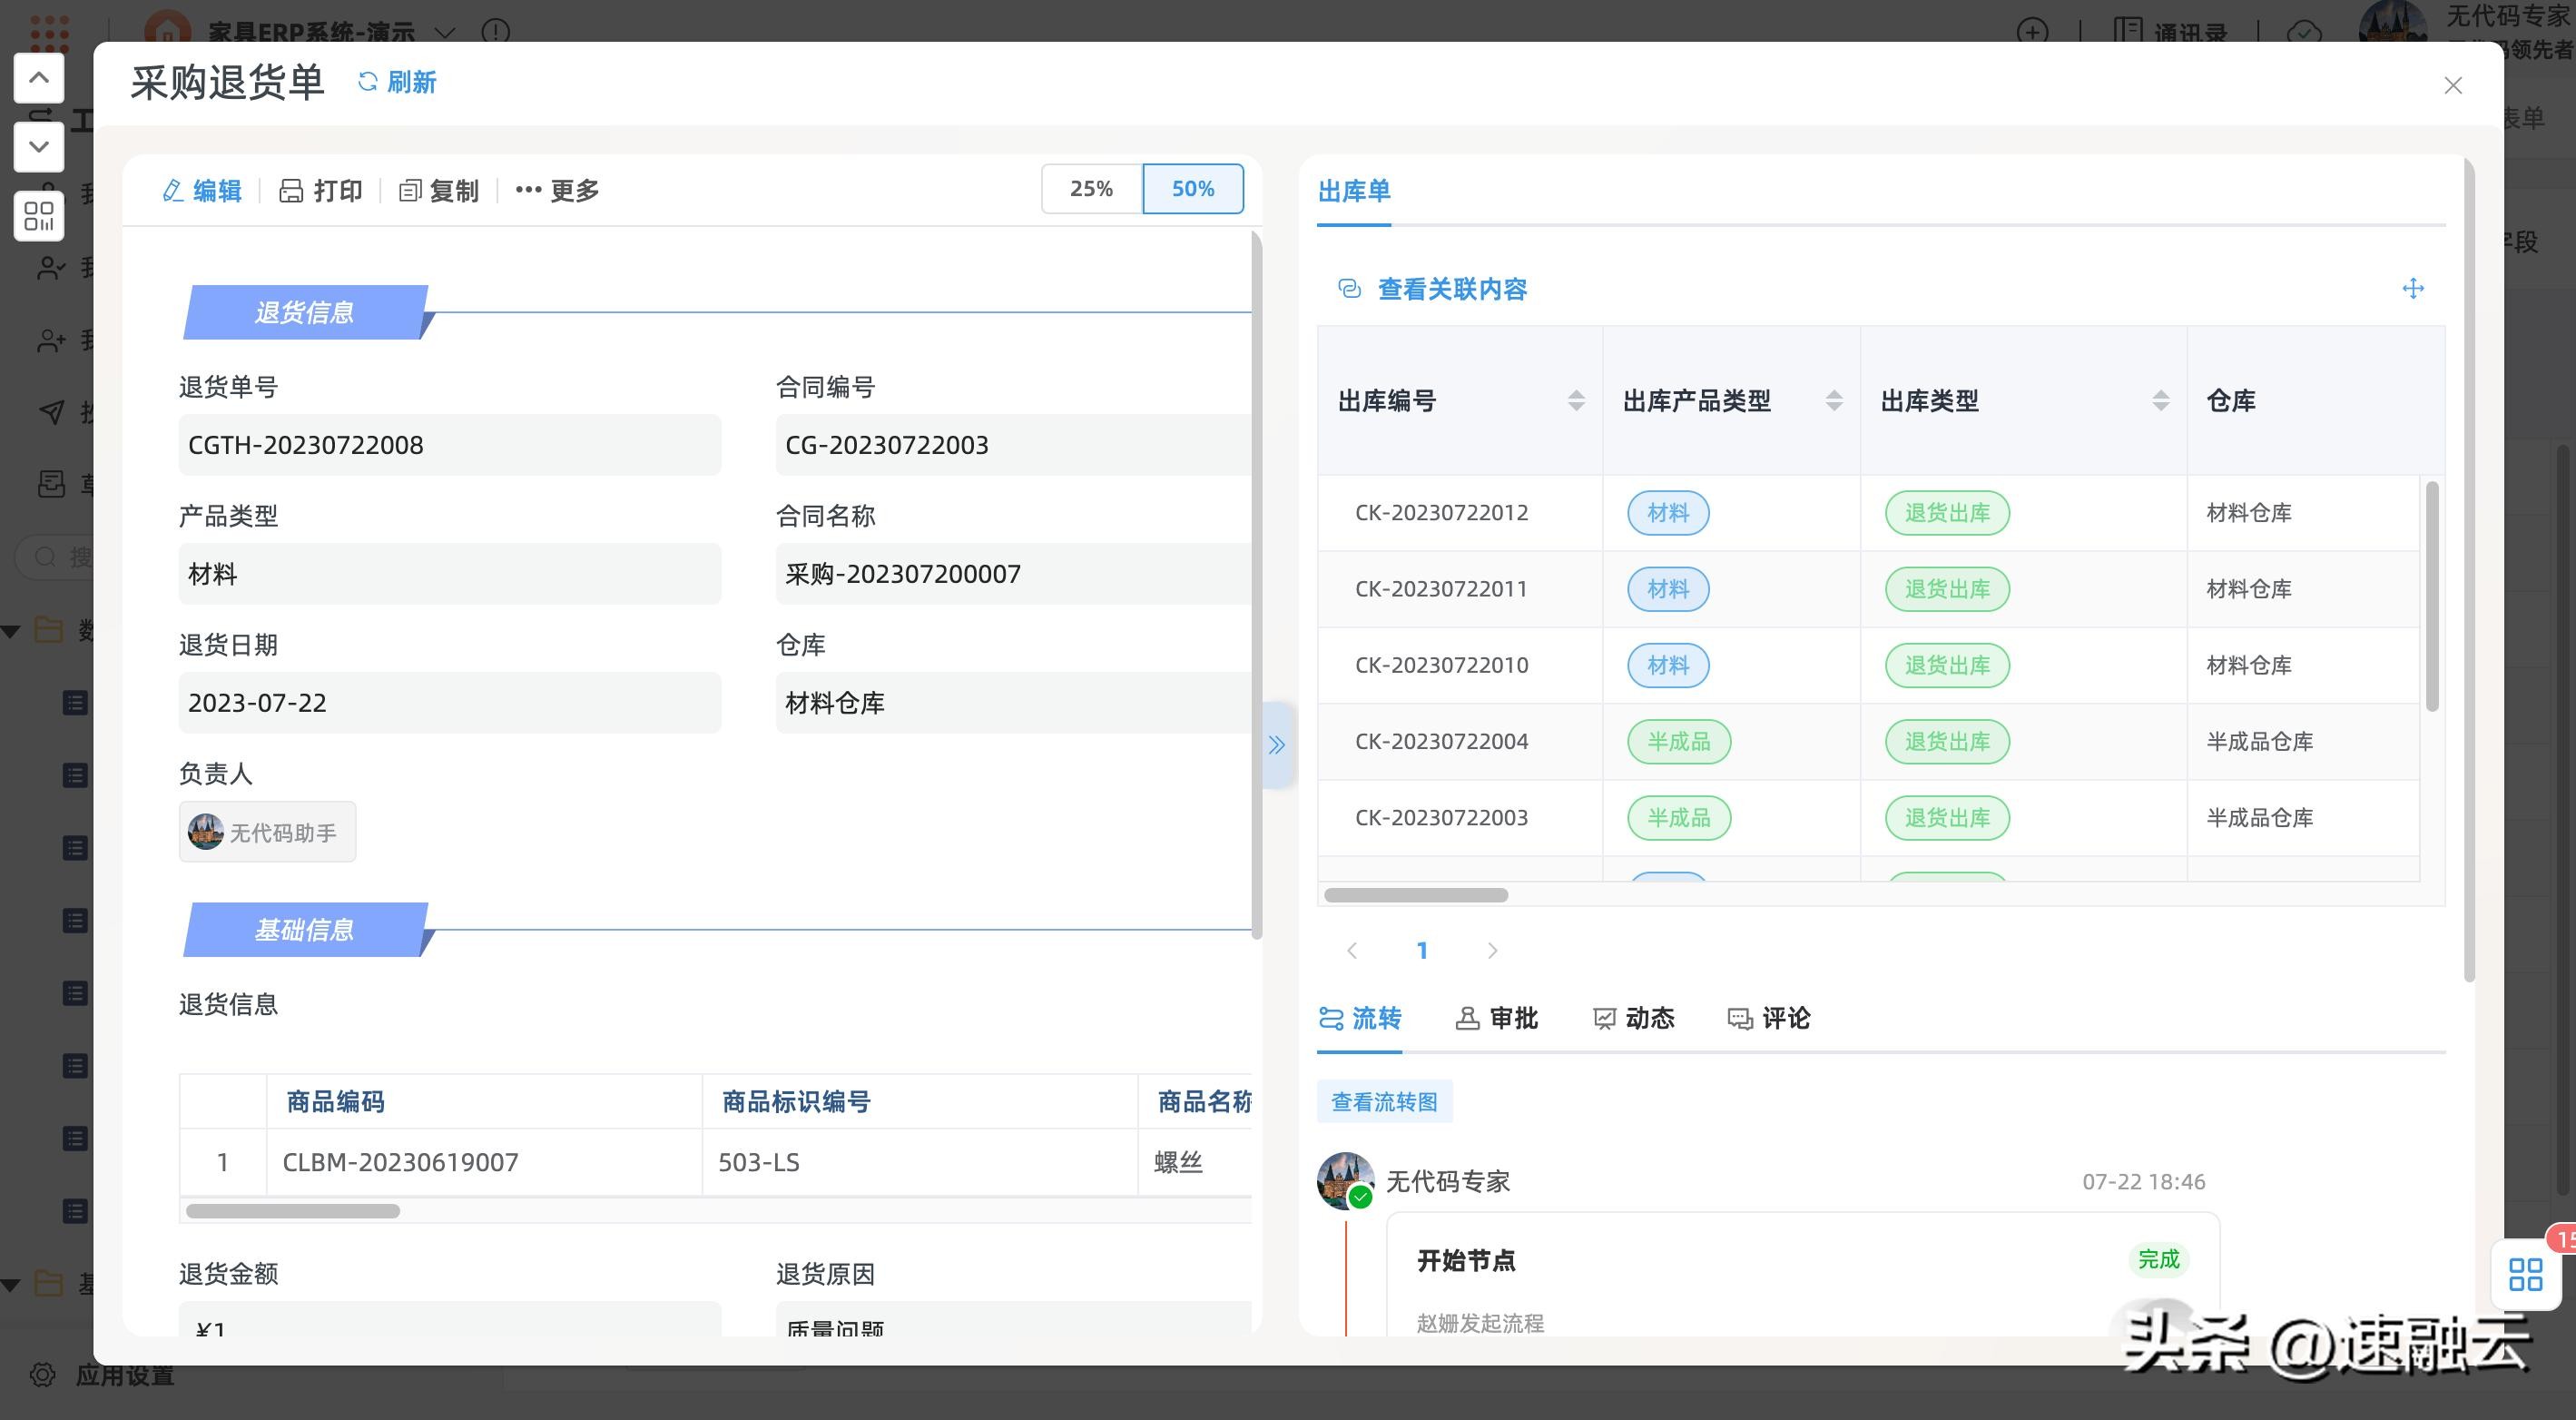Select the 50% width option
The image size is (2576, 1420).
(1193, 188)
